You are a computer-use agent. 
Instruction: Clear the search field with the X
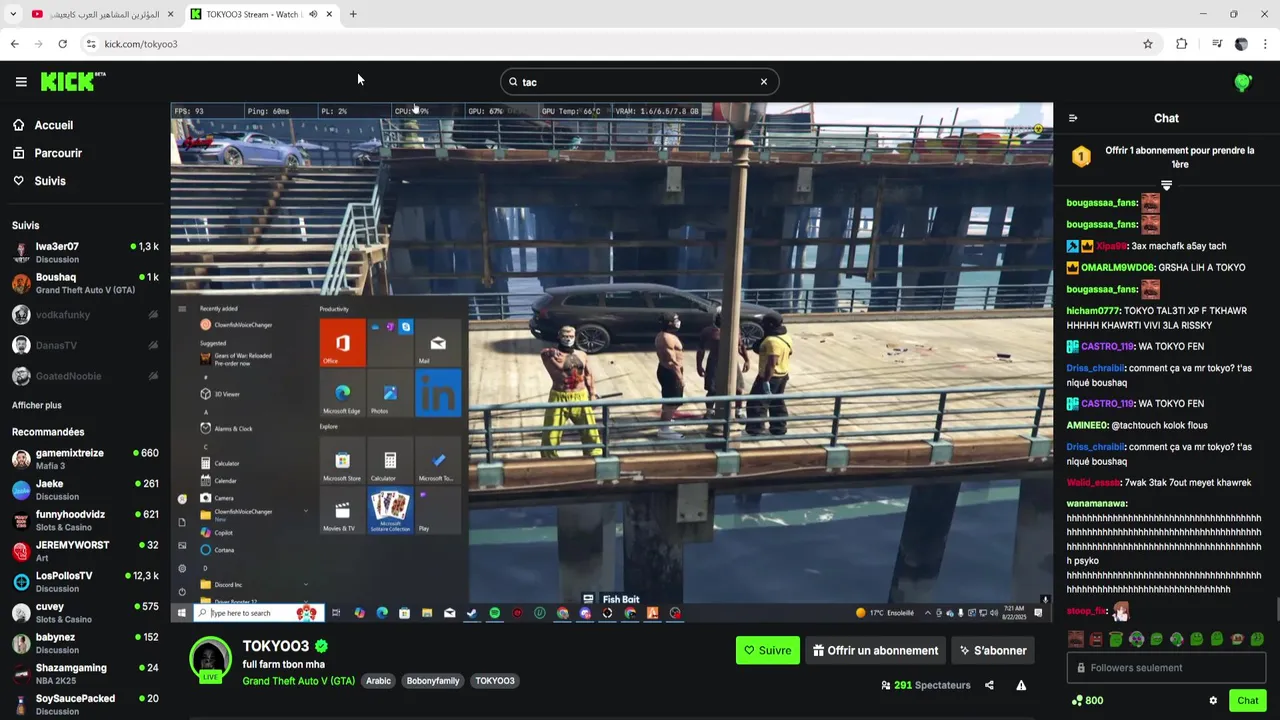(x=764, y=82)
